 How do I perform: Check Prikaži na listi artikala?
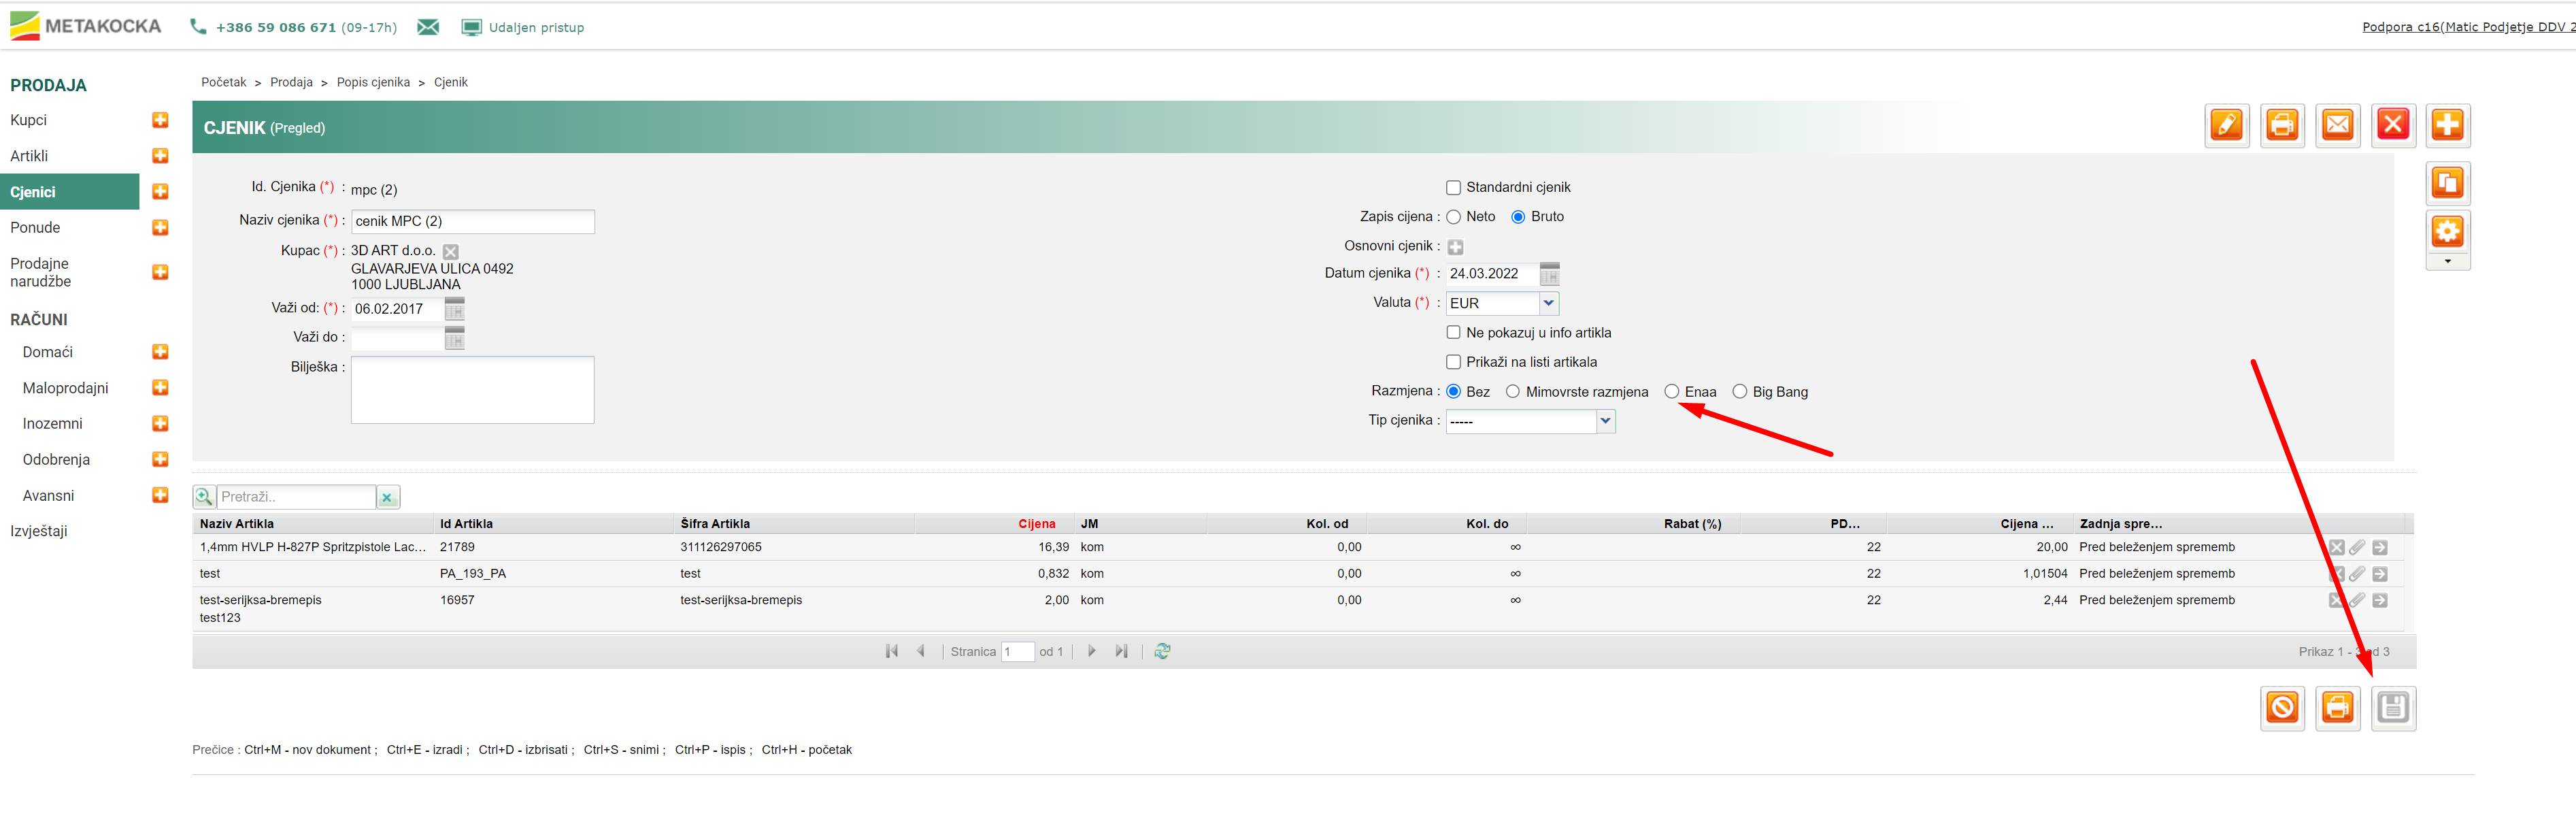pos(1453,362)
